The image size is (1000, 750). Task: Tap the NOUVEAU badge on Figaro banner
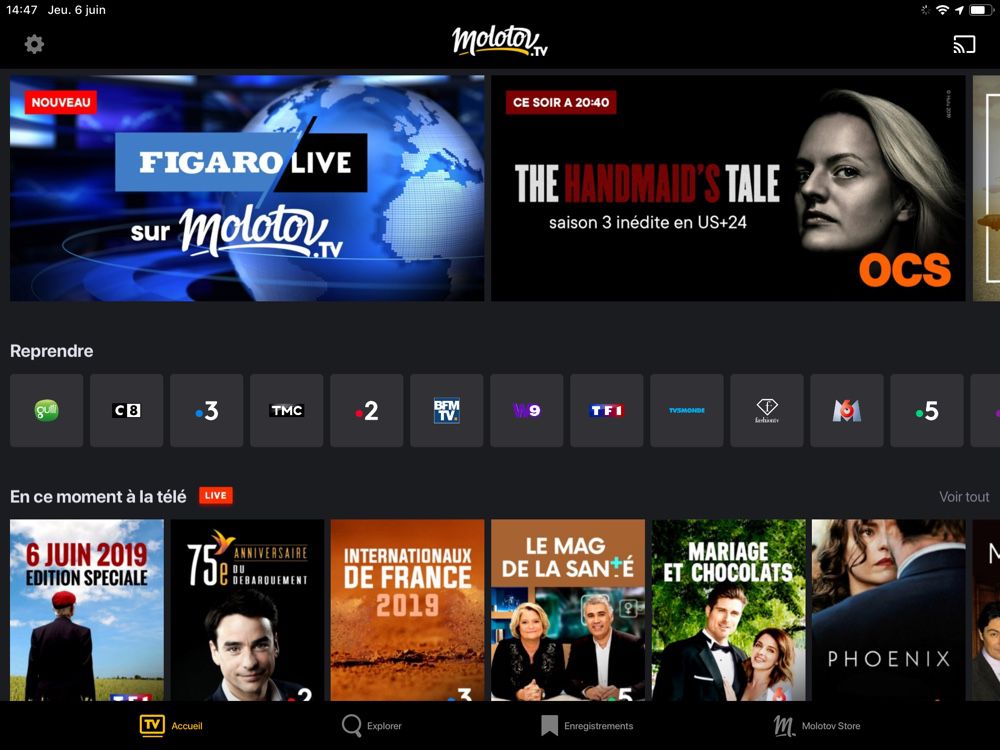(61, 102)
